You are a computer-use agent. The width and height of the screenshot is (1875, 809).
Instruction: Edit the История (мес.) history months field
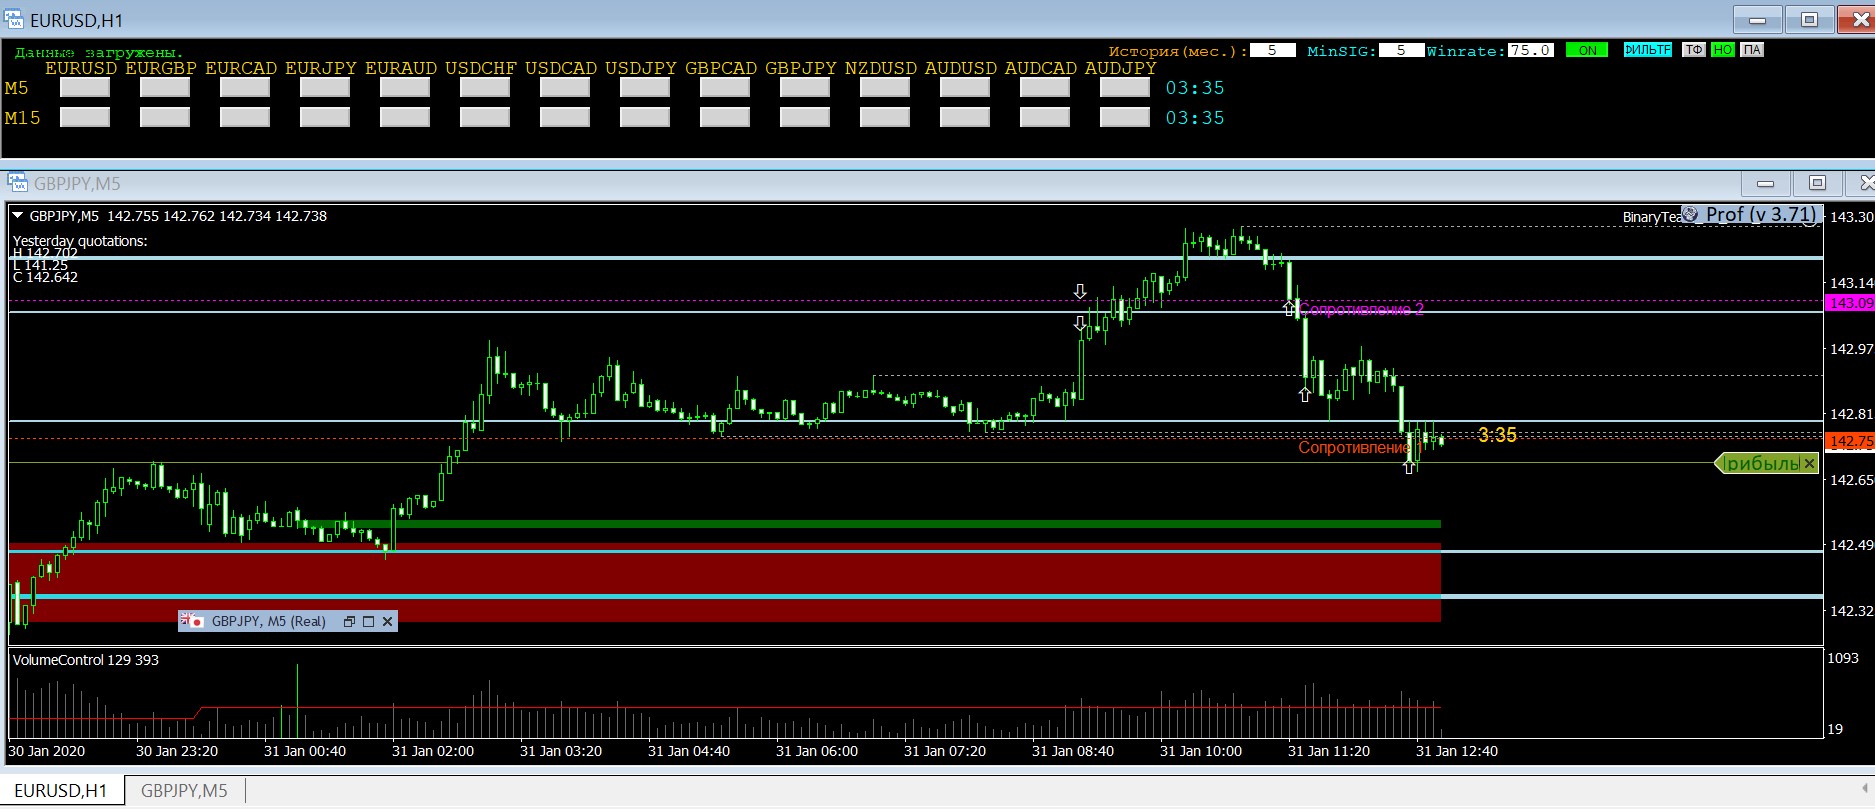click(x=1273, y=50)
